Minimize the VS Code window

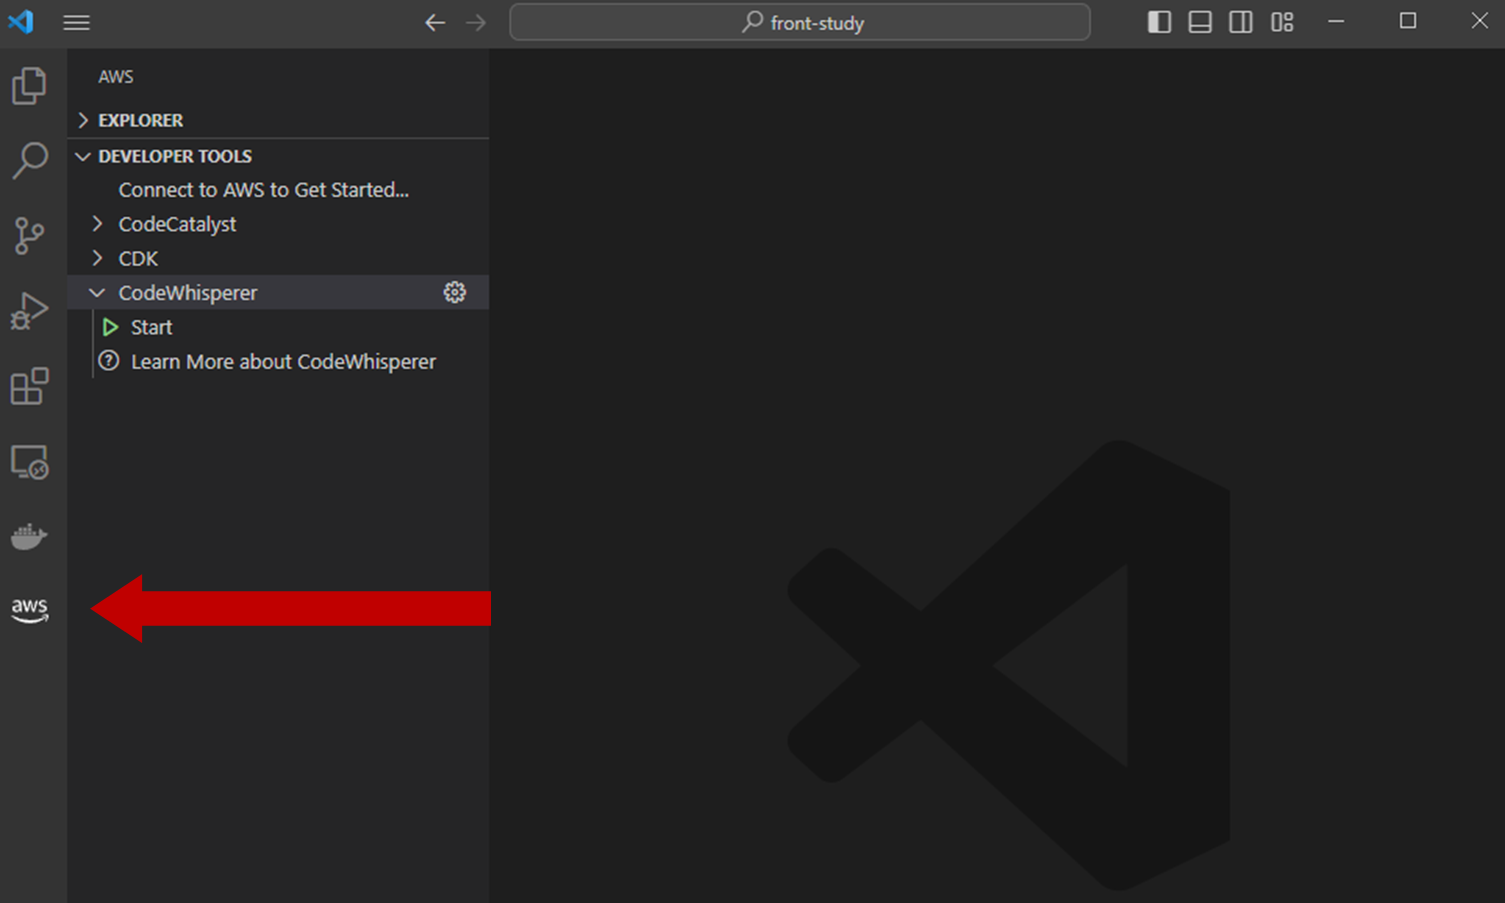[1336, 21]
